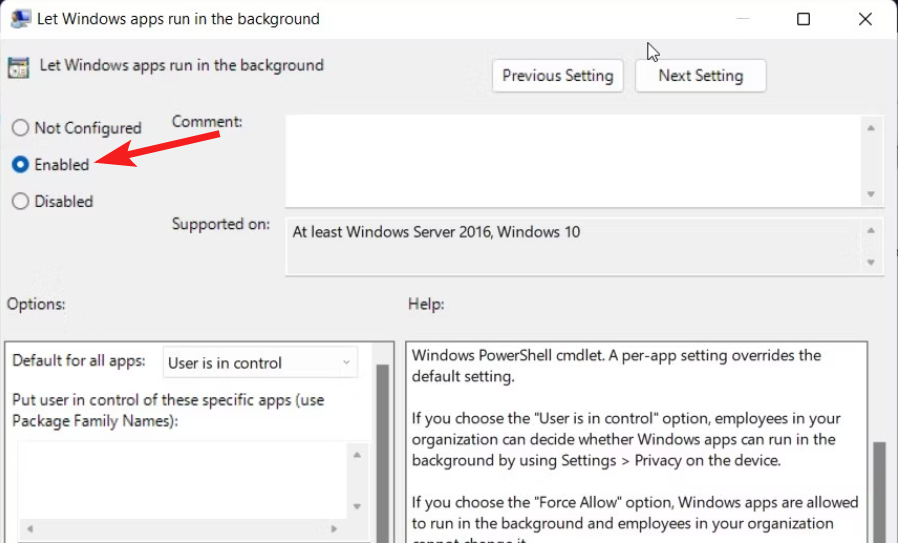The width and height of the screenshot is (898, 543).
Task: Open the Default for all apps dropdown
Action: pos(260,363)
